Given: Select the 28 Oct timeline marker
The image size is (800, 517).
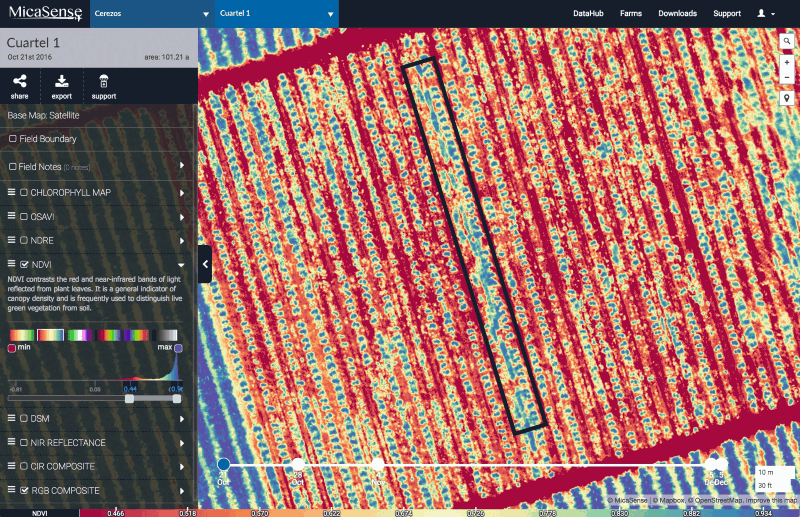Looking at the screenshot, I should click(297, 465).
